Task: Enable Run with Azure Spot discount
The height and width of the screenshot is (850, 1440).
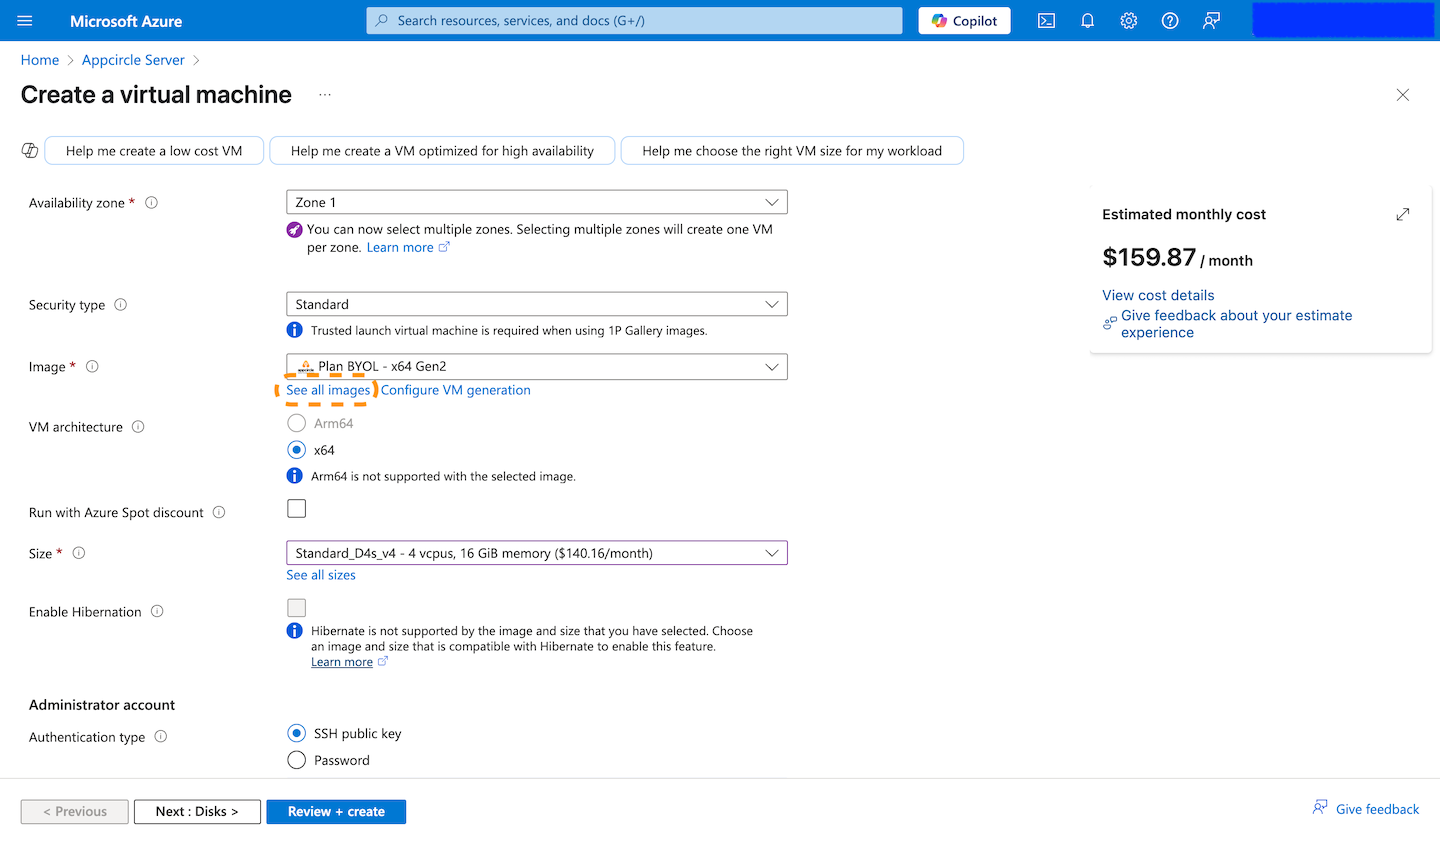Action: (x=297, y=509)
